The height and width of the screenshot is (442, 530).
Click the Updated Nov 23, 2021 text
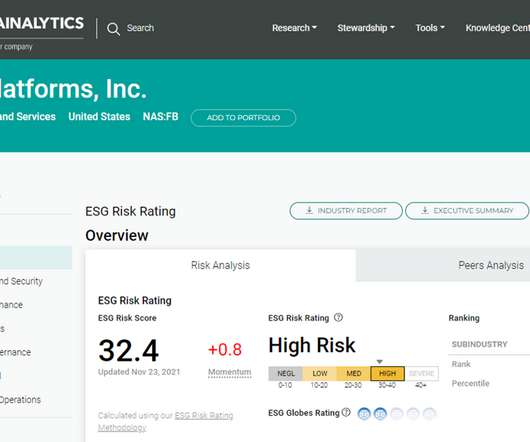139,372
